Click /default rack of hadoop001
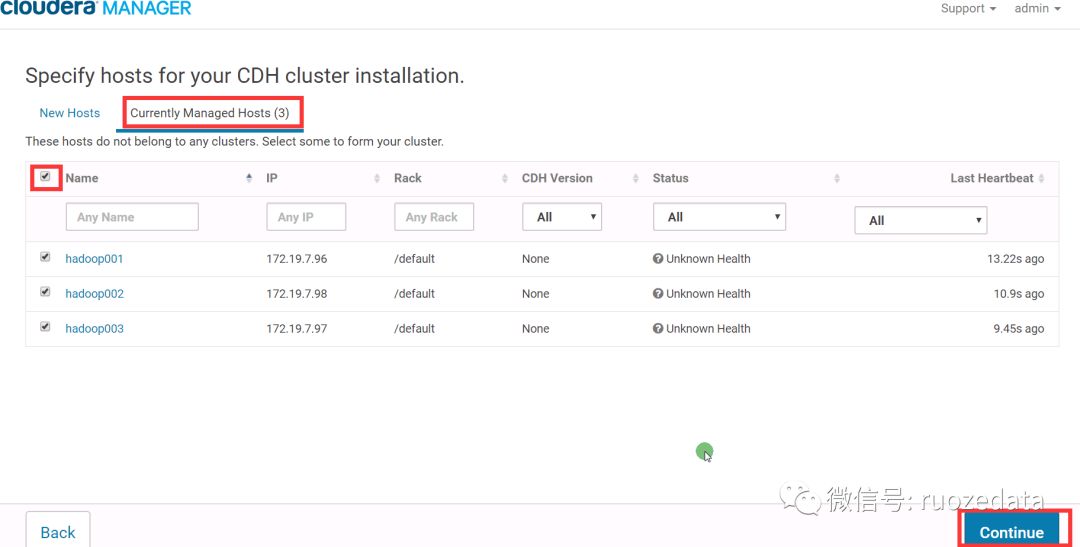The width and height of the screenshot is (1080, 547). [415, 259]
